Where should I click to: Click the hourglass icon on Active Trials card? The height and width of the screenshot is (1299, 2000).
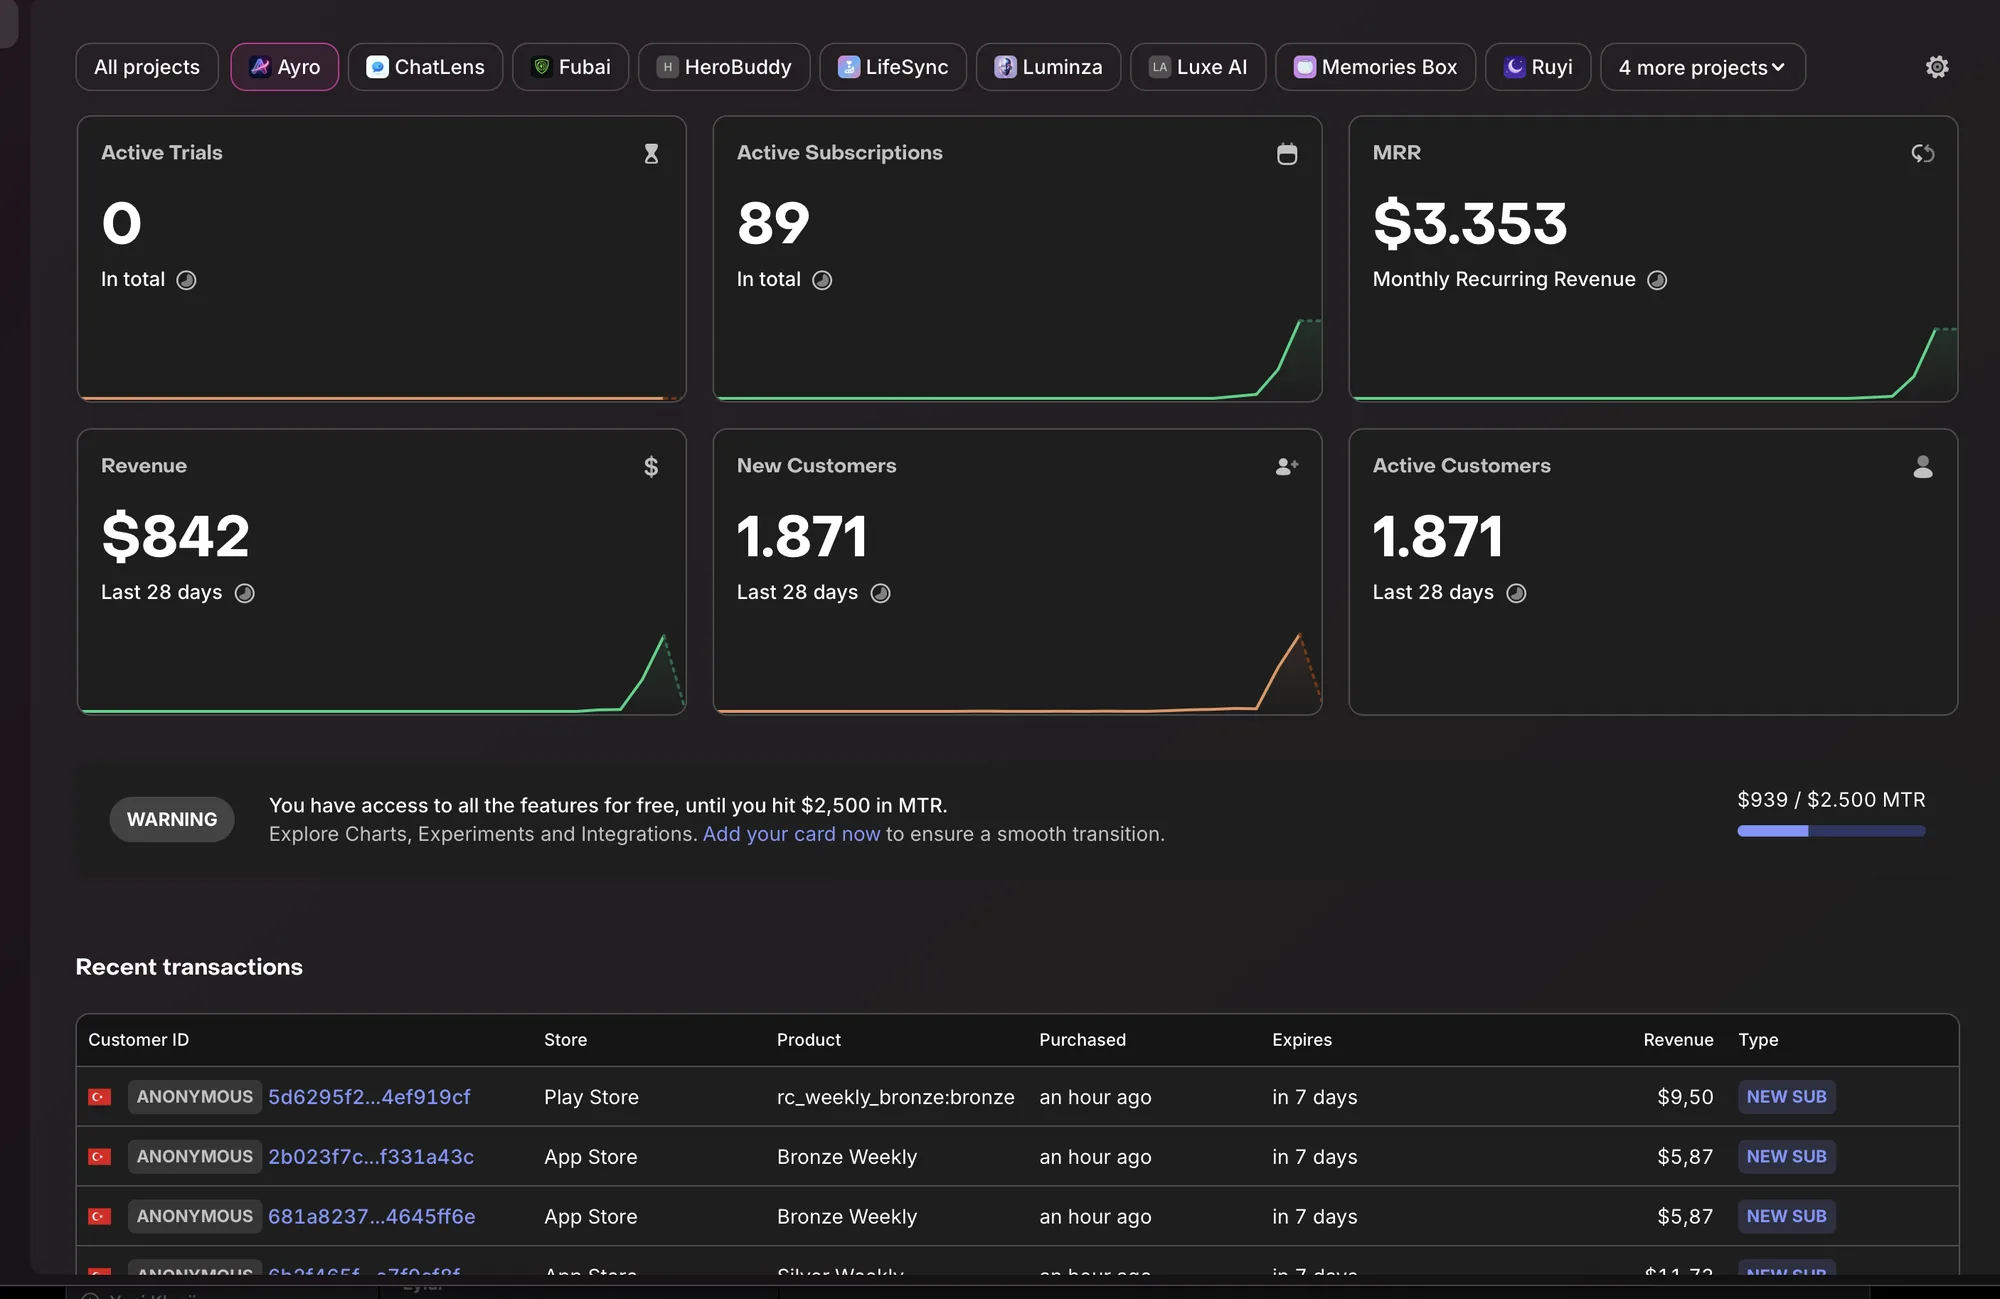651,154
